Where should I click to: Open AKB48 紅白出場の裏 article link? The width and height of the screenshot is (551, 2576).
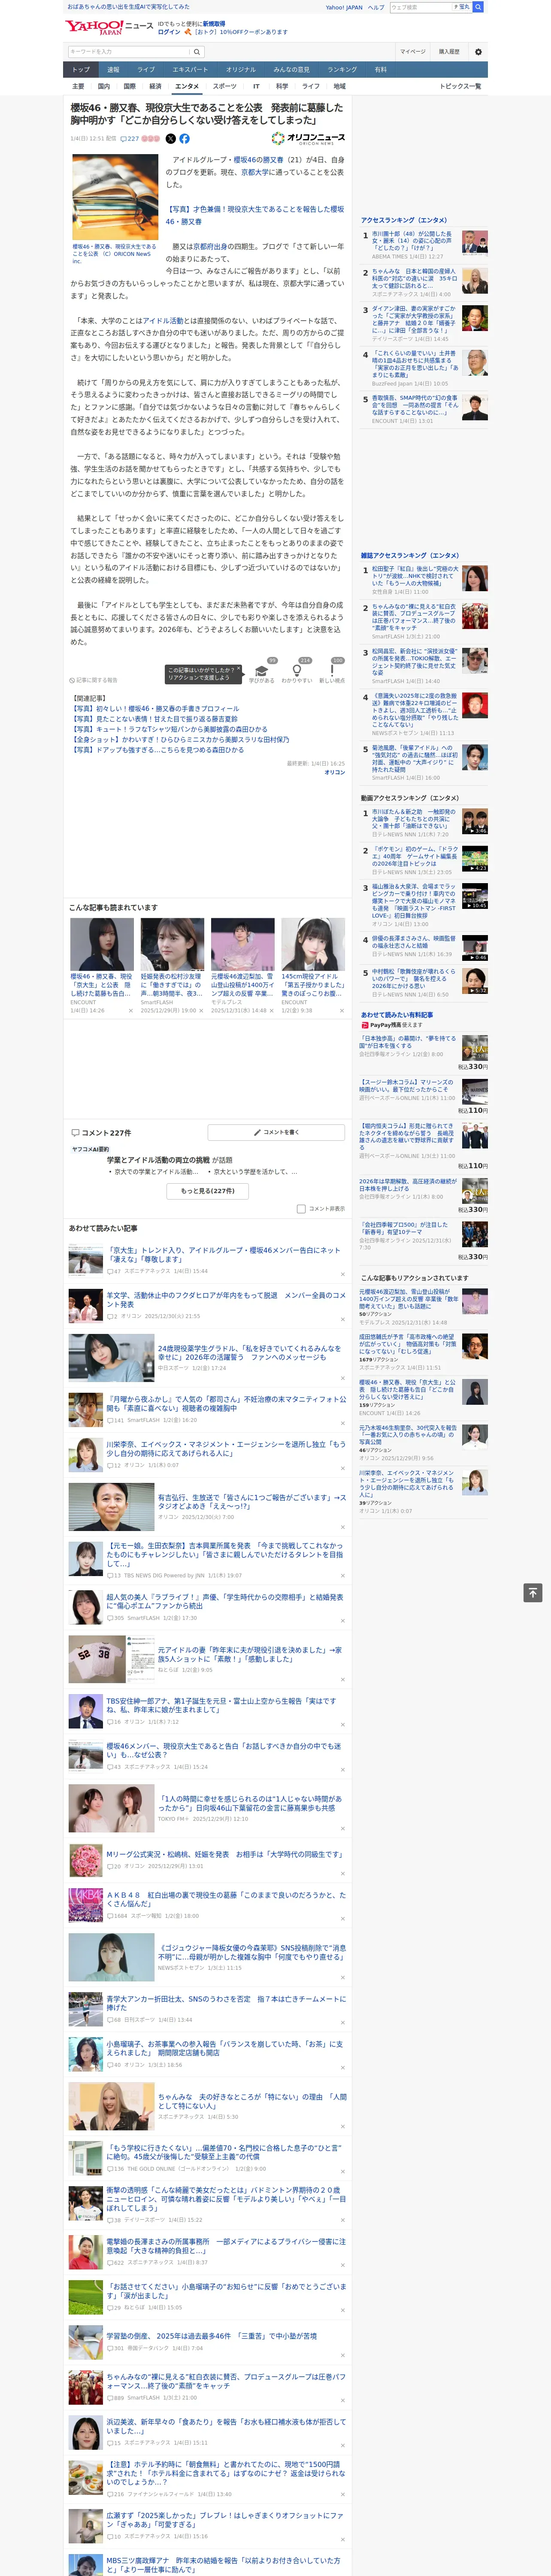pos(226,1899)
